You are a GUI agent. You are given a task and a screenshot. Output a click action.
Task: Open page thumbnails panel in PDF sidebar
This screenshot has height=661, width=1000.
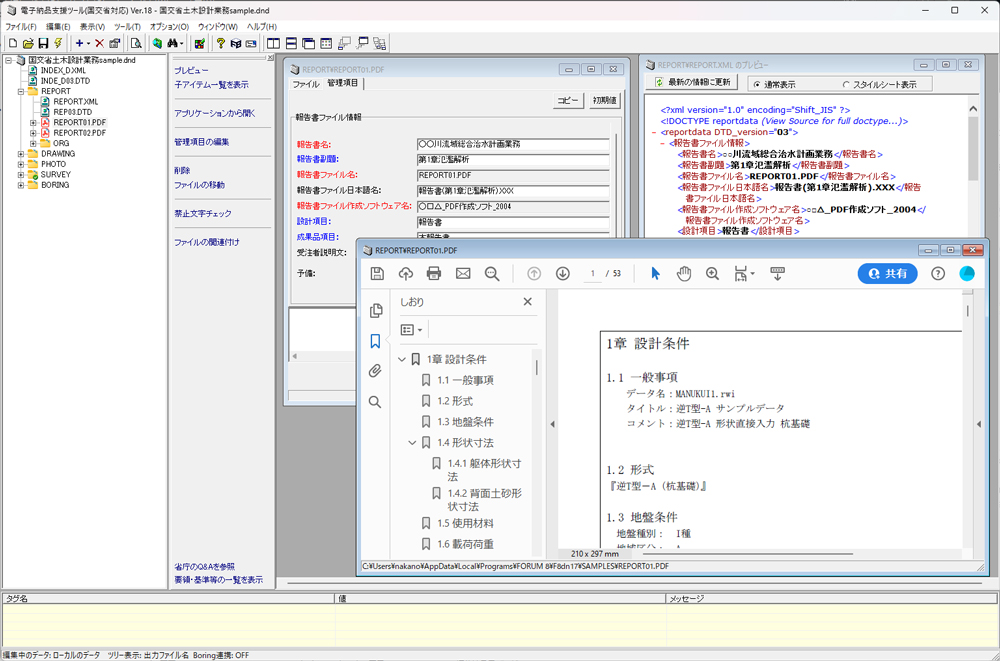pos(376,311)
